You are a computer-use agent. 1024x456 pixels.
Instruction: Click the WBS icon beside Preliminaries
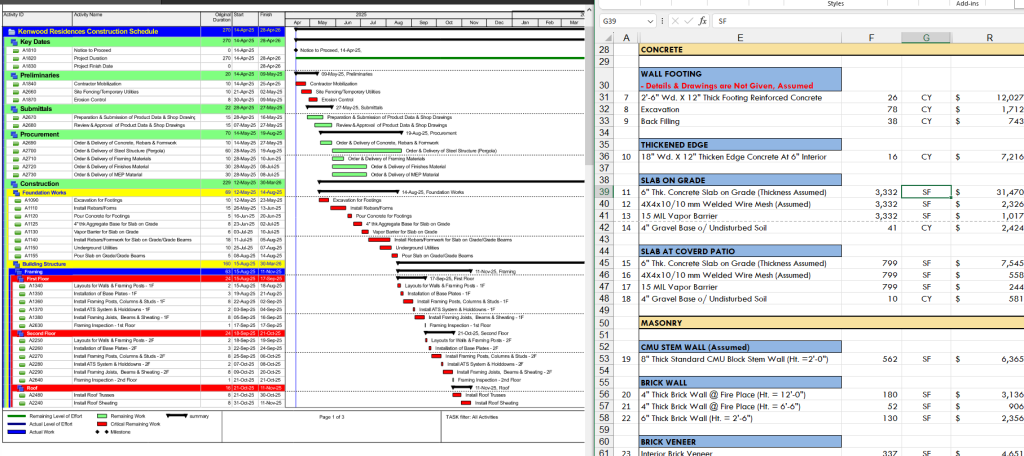(14, 75)
